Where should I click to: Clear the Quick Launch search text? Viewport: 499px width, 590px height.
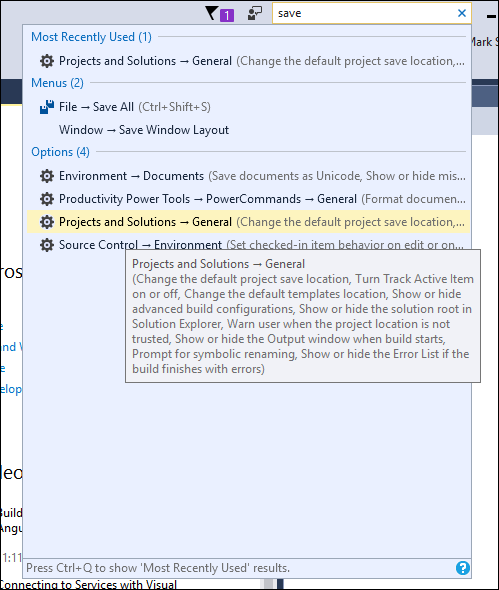(462, 13)
